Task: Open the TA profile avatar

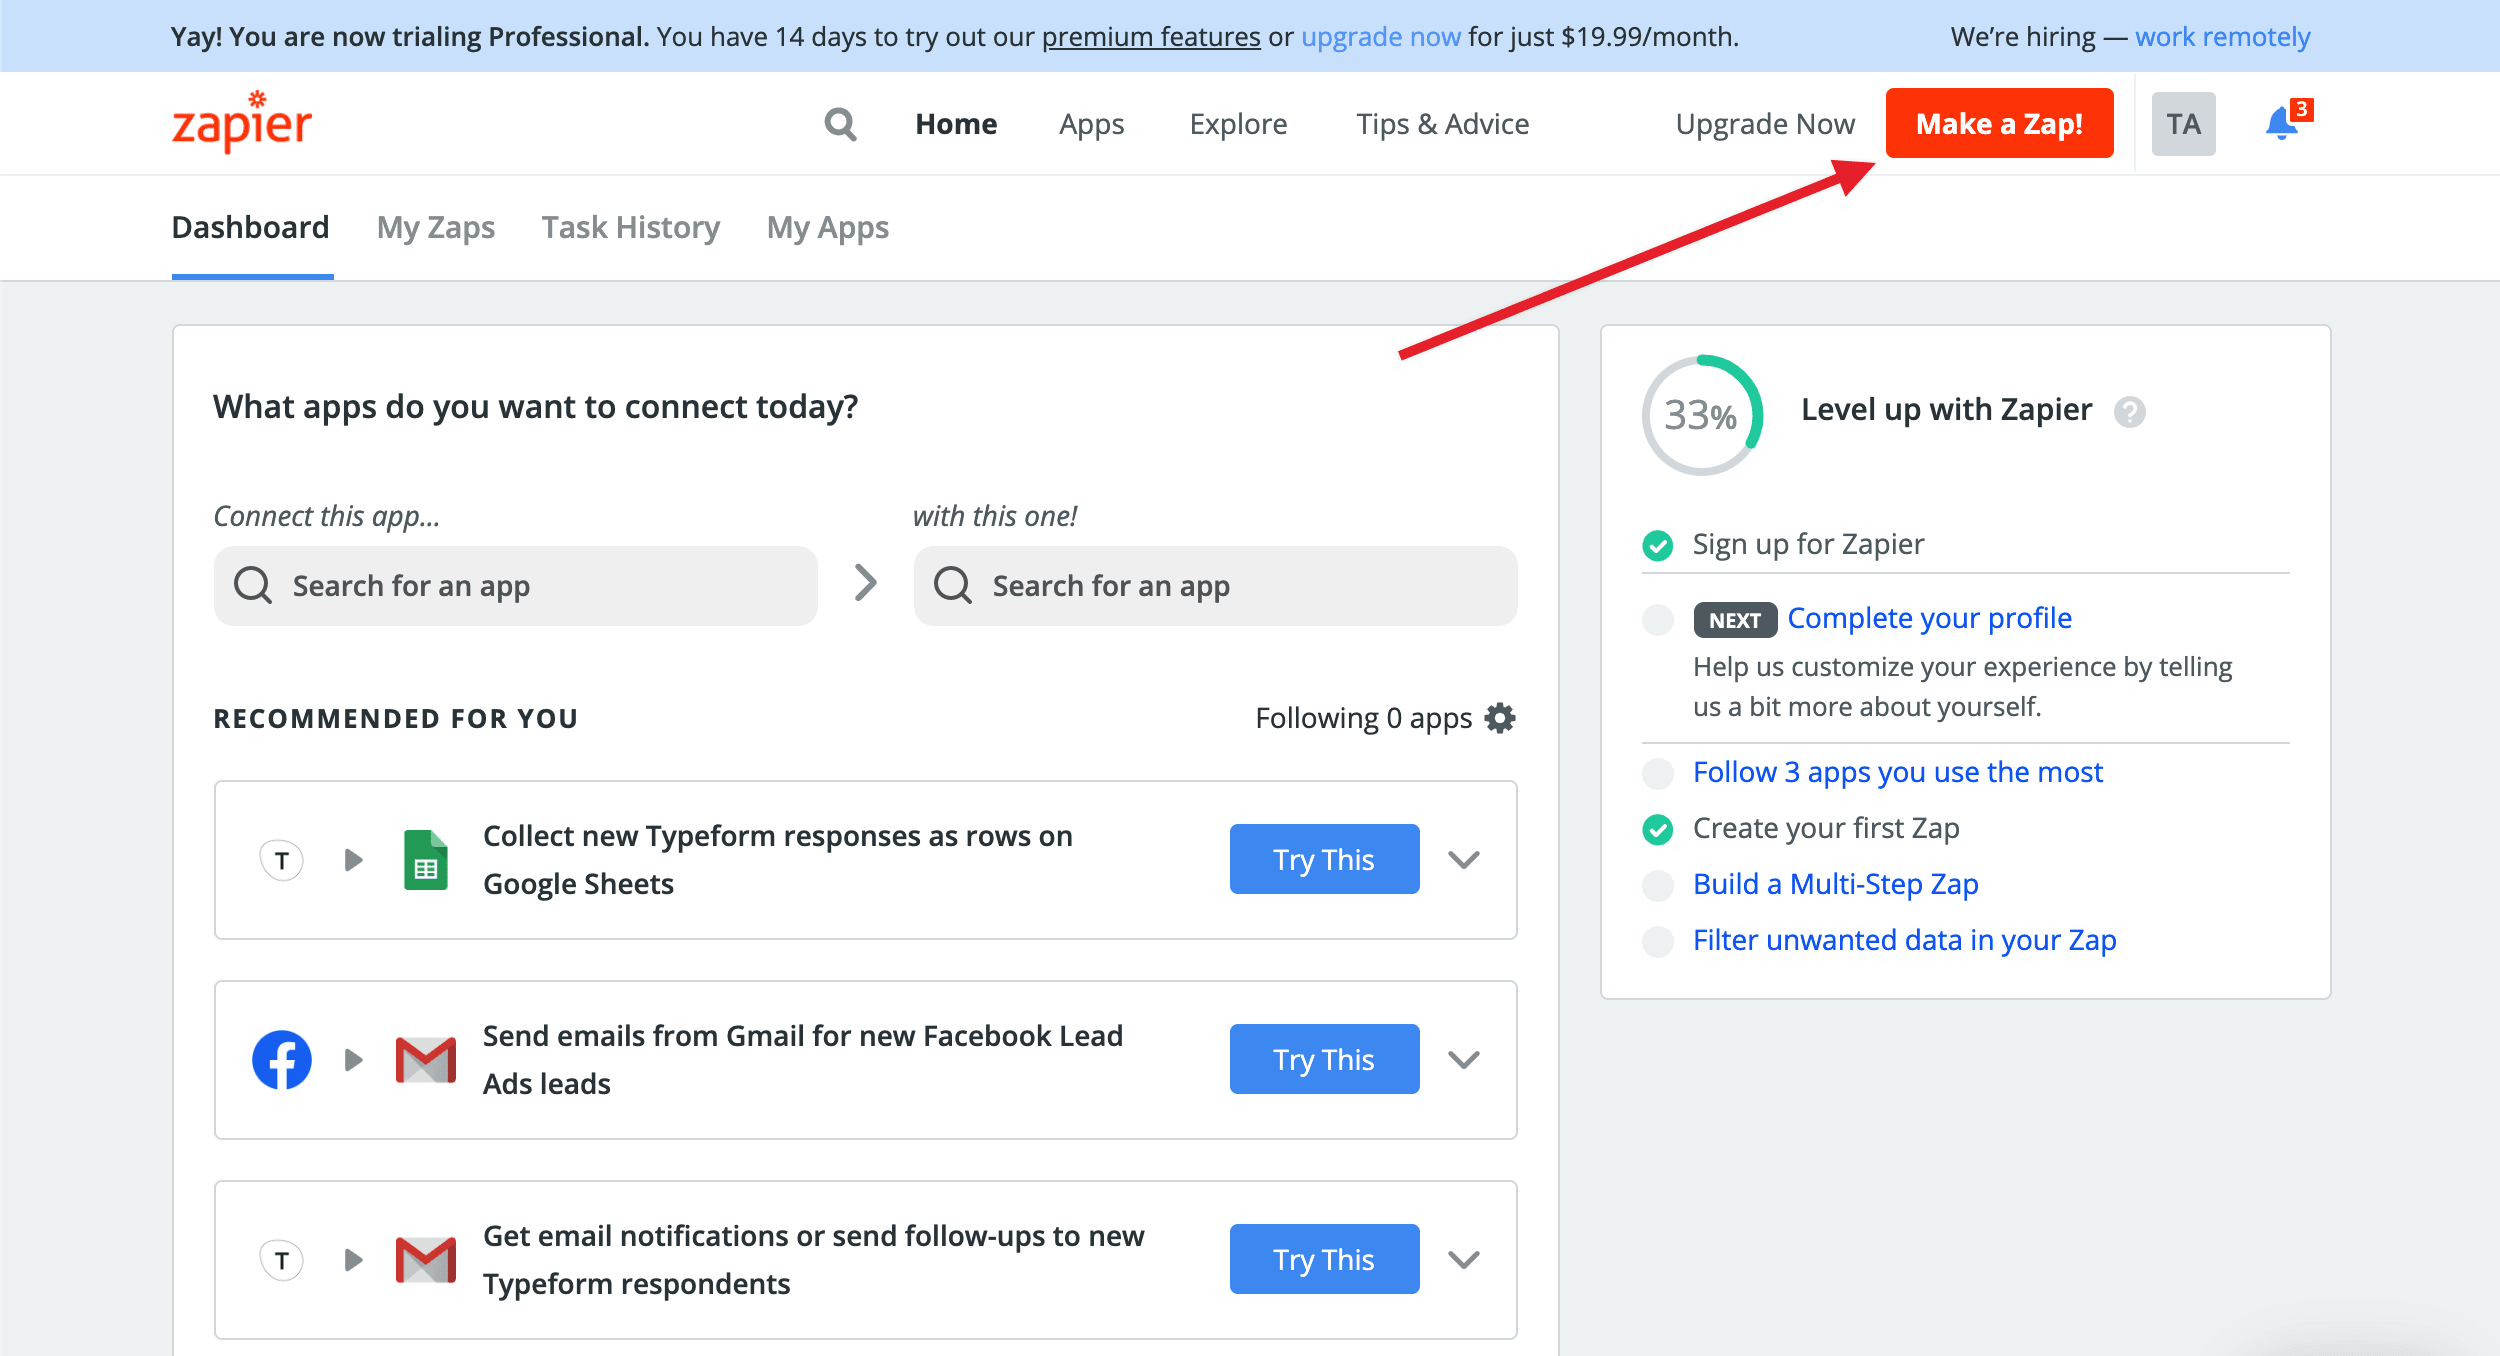Action: pyautogui.click(x=2183, y=124)
